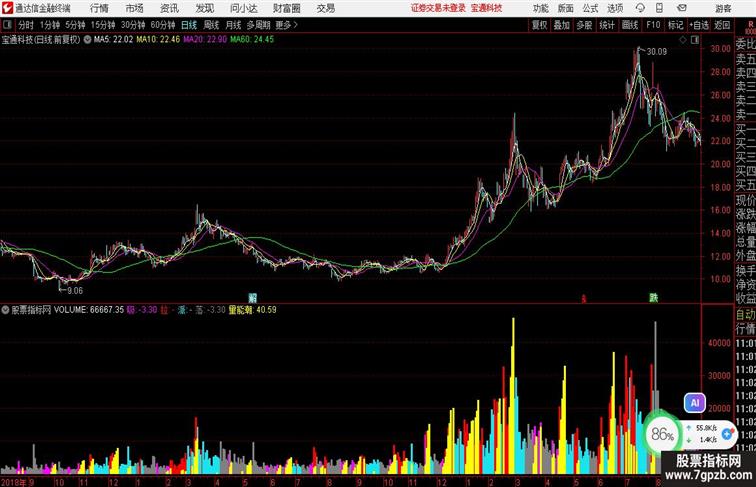Click the cyan marker below the price chart
This screenshot has height=487, width=756.
pyautogui.click(x=252, y=298)
